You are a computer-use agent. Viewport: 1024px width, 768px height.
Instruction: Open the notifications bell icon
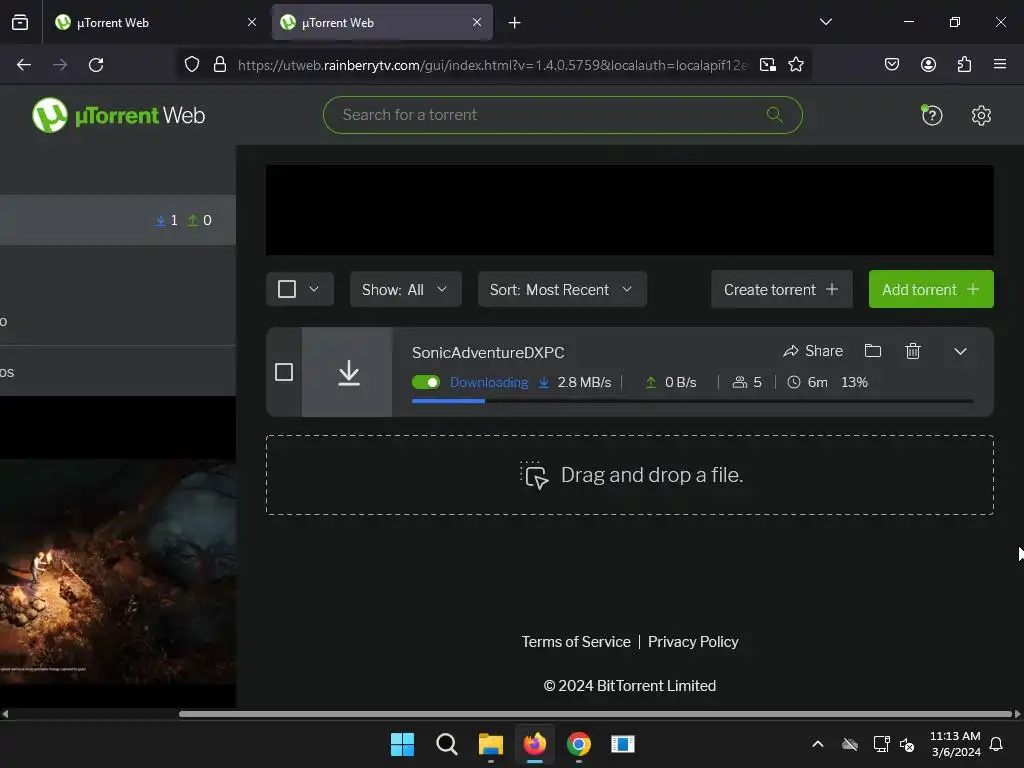[996, 744]
